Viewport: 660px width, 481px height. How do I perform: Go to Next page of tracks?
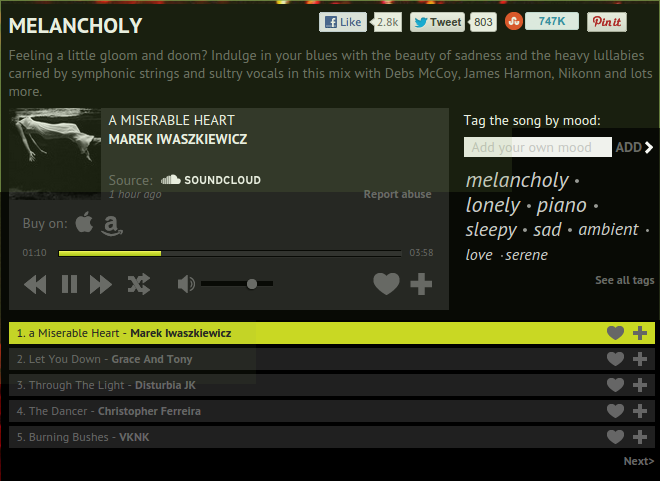[639, 461]
